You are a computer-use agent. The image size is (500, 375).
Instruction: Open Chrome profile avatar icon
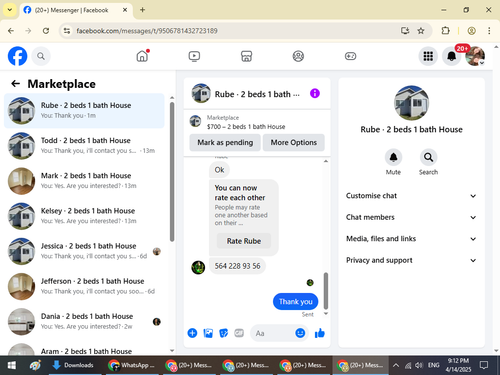click(471, 31)
